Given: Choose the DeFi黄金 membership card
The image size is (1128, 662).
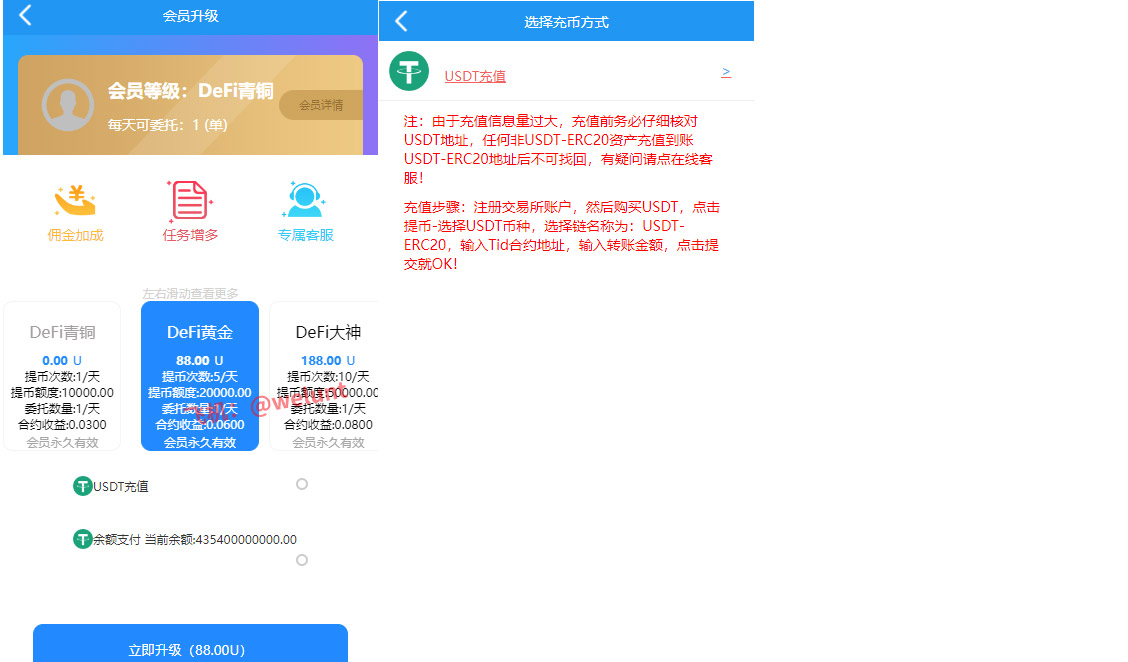Looking at the screenshot, I should click(200, 376).
